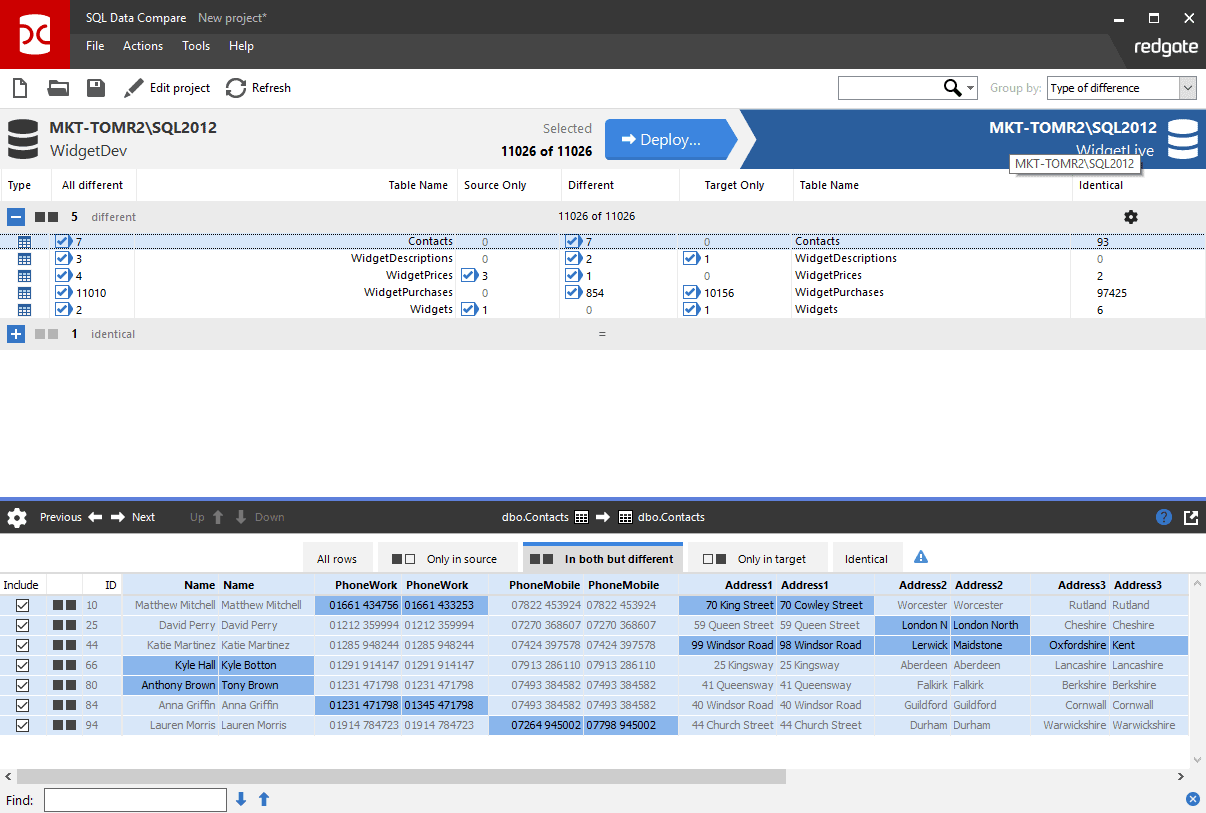Screen dimensions: 1206x813
Task: Open the Actions menu
Action: click(142, 46)
